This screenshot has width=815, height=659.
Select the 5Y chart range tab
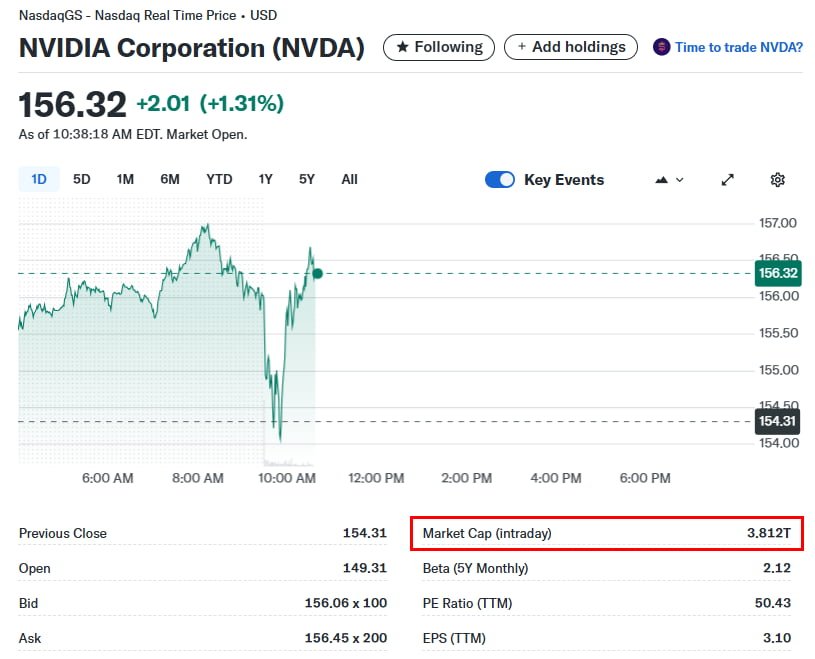[307, 179]
